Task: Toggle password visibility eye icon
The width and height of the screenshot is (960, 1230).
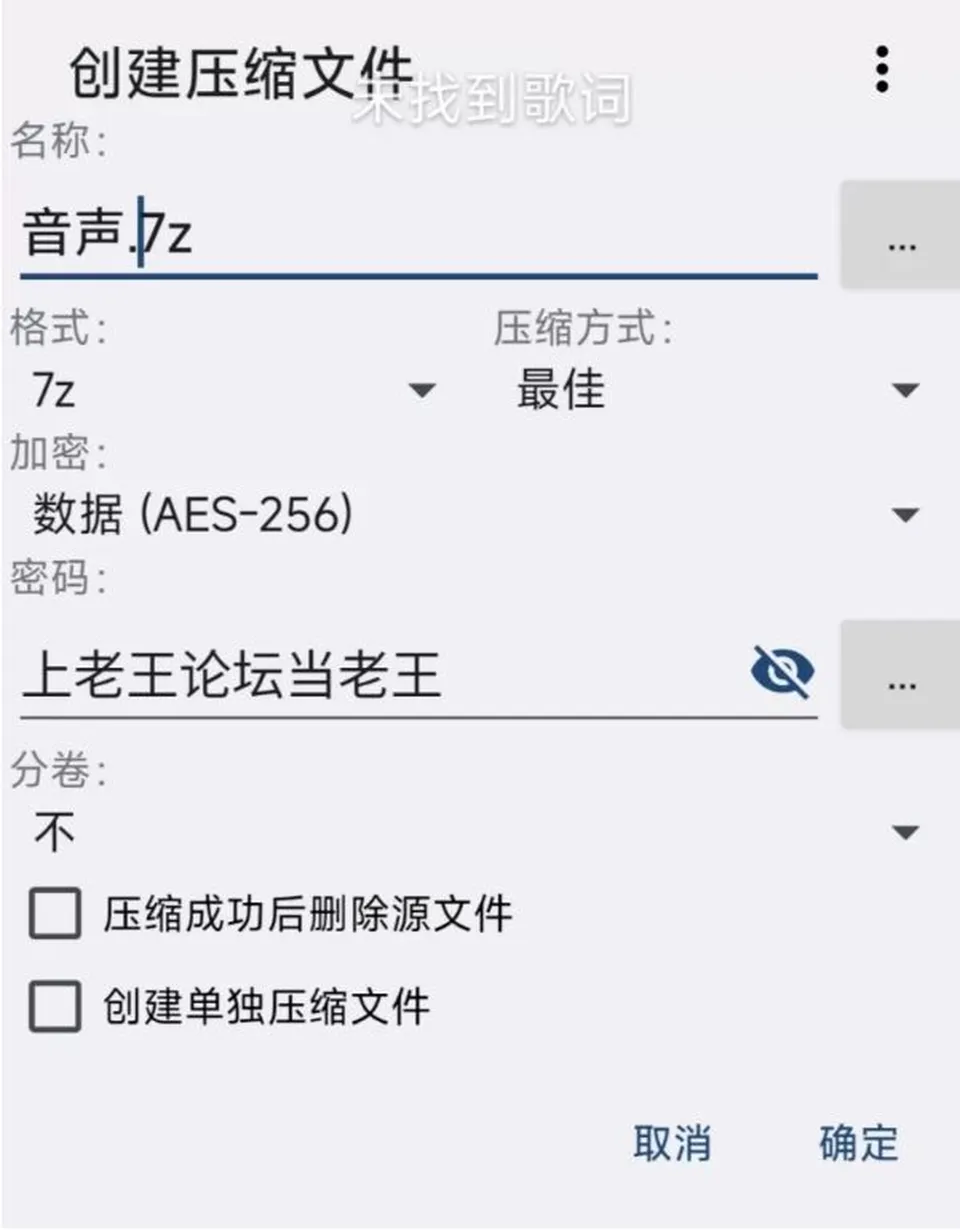Action: pyautogui.click(x=782, y=671)
